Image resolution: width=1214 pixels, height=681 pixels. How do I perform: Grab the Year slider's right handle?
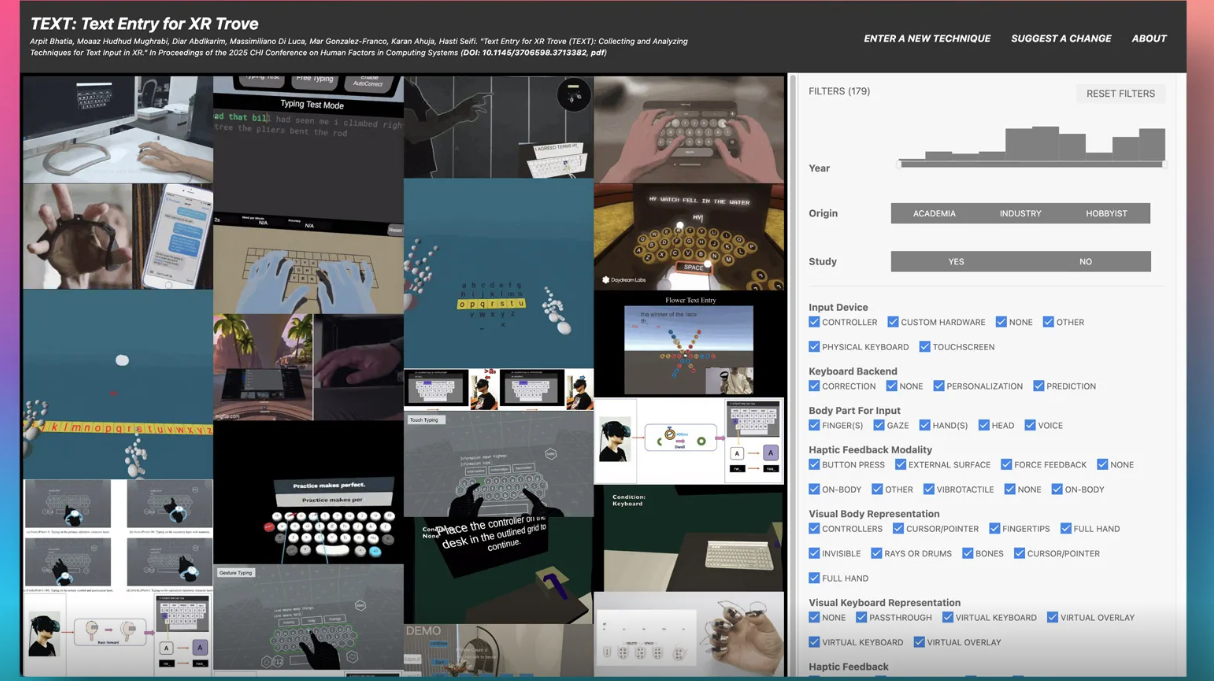(1164, 164)
